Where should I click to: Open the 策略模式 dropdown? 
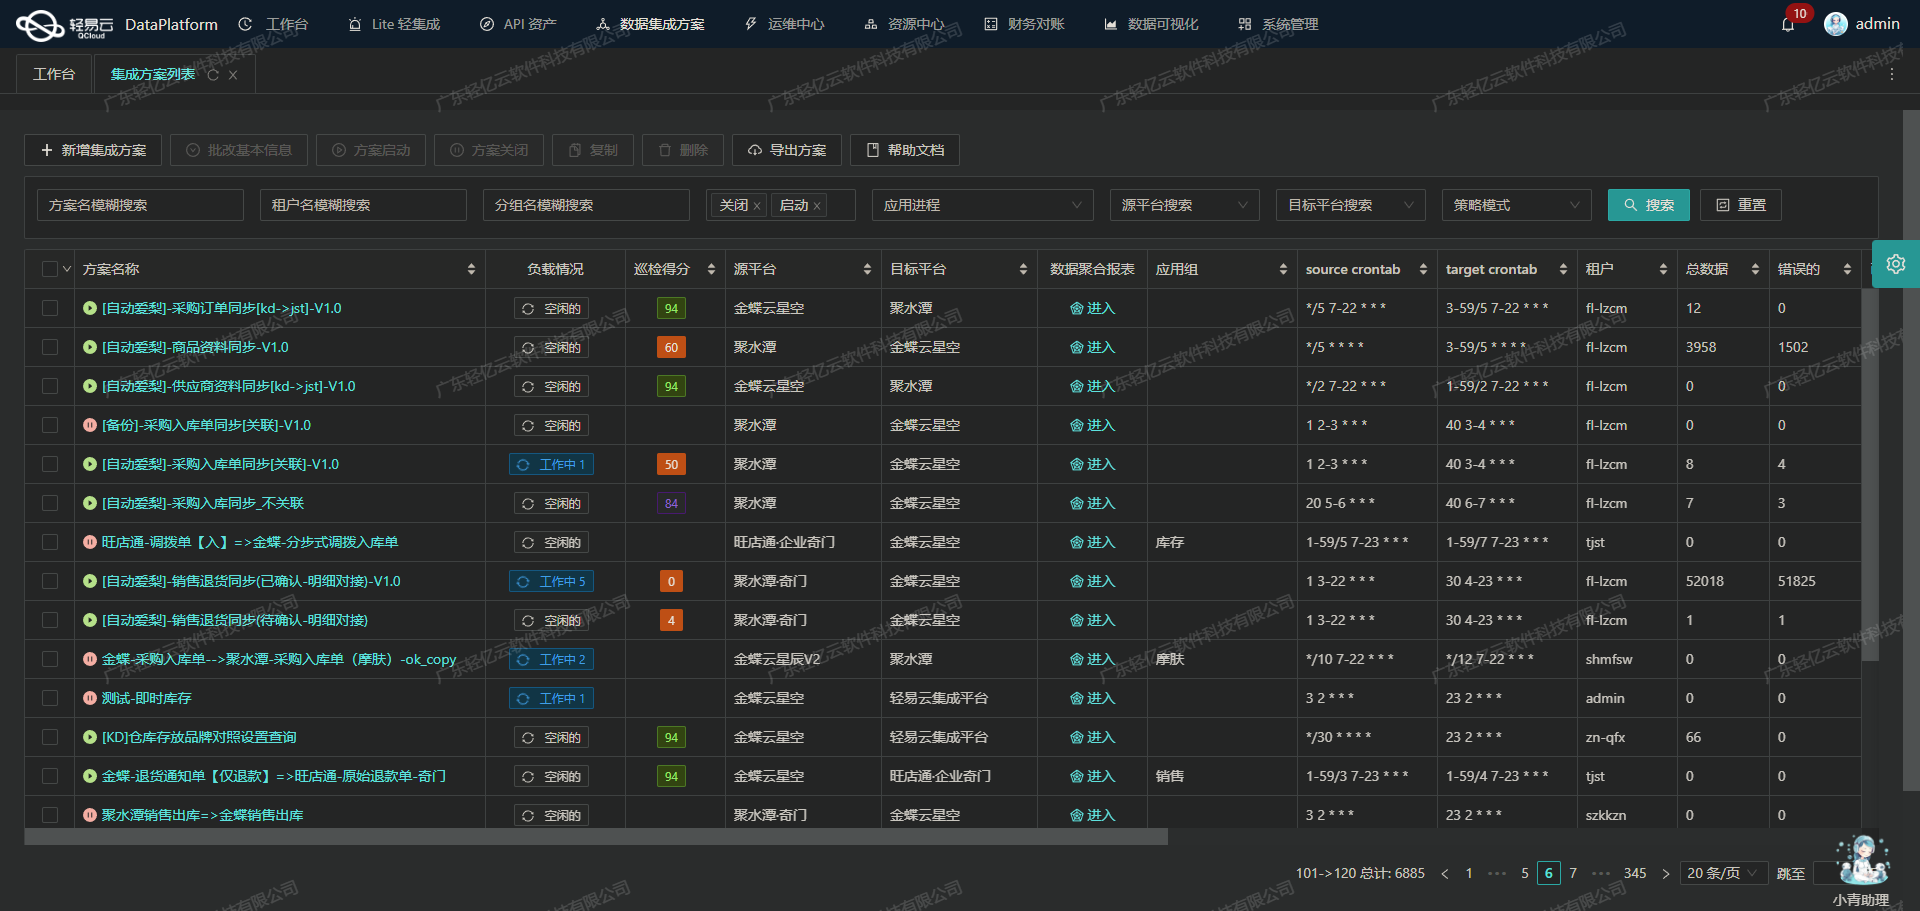(1516, 205)
